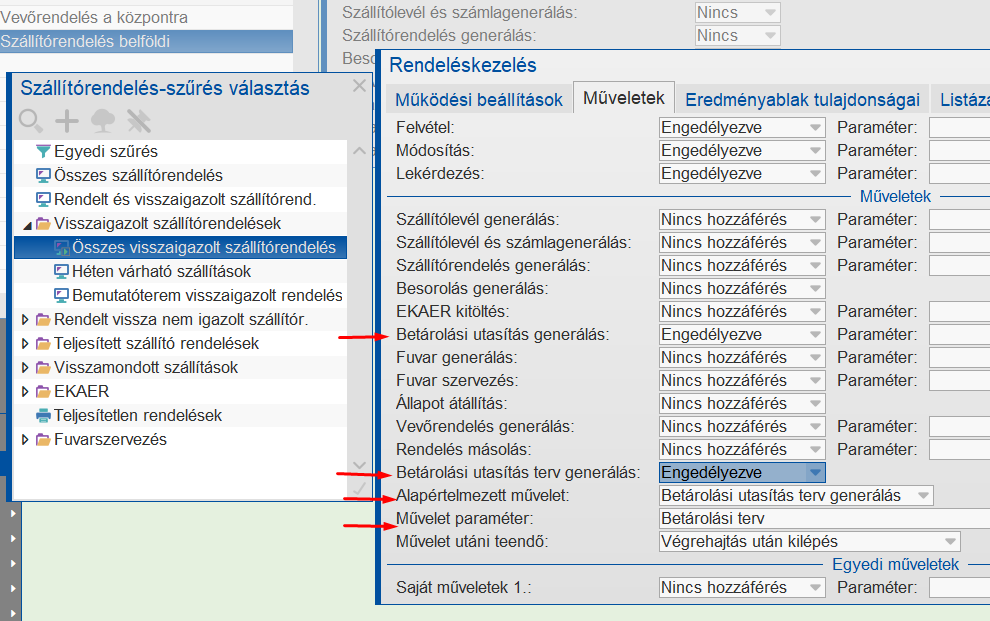Open background Szállítólevél és számlagenerálás Nincs dropdown
The height and width of the screenshot is (621, 990).
point(737,13)
